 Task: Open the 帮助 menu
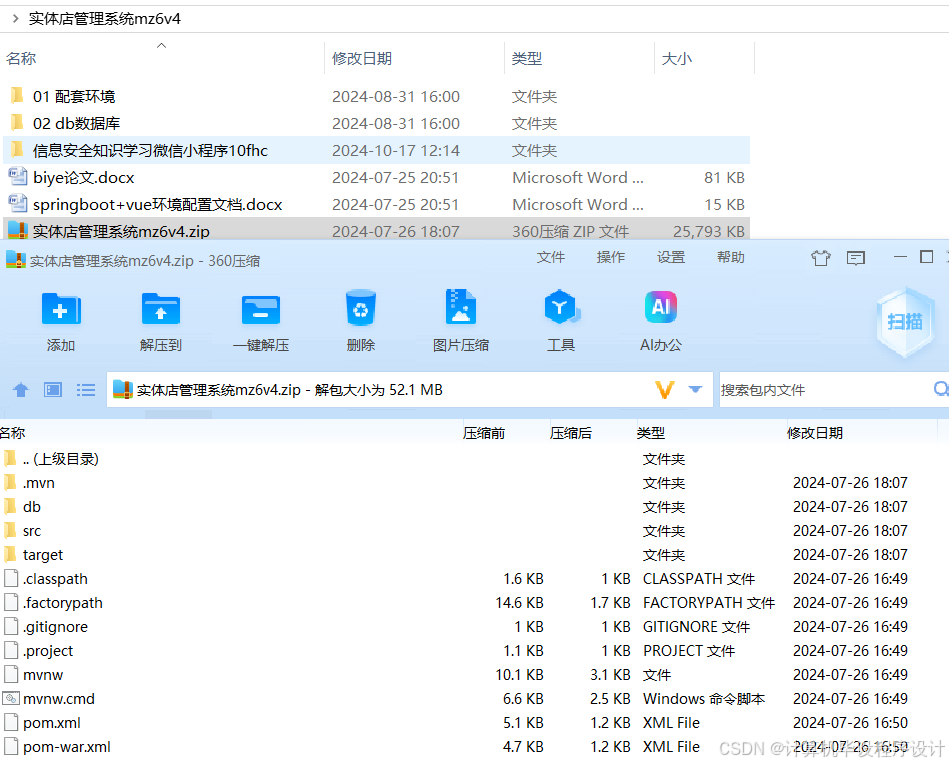731,257
